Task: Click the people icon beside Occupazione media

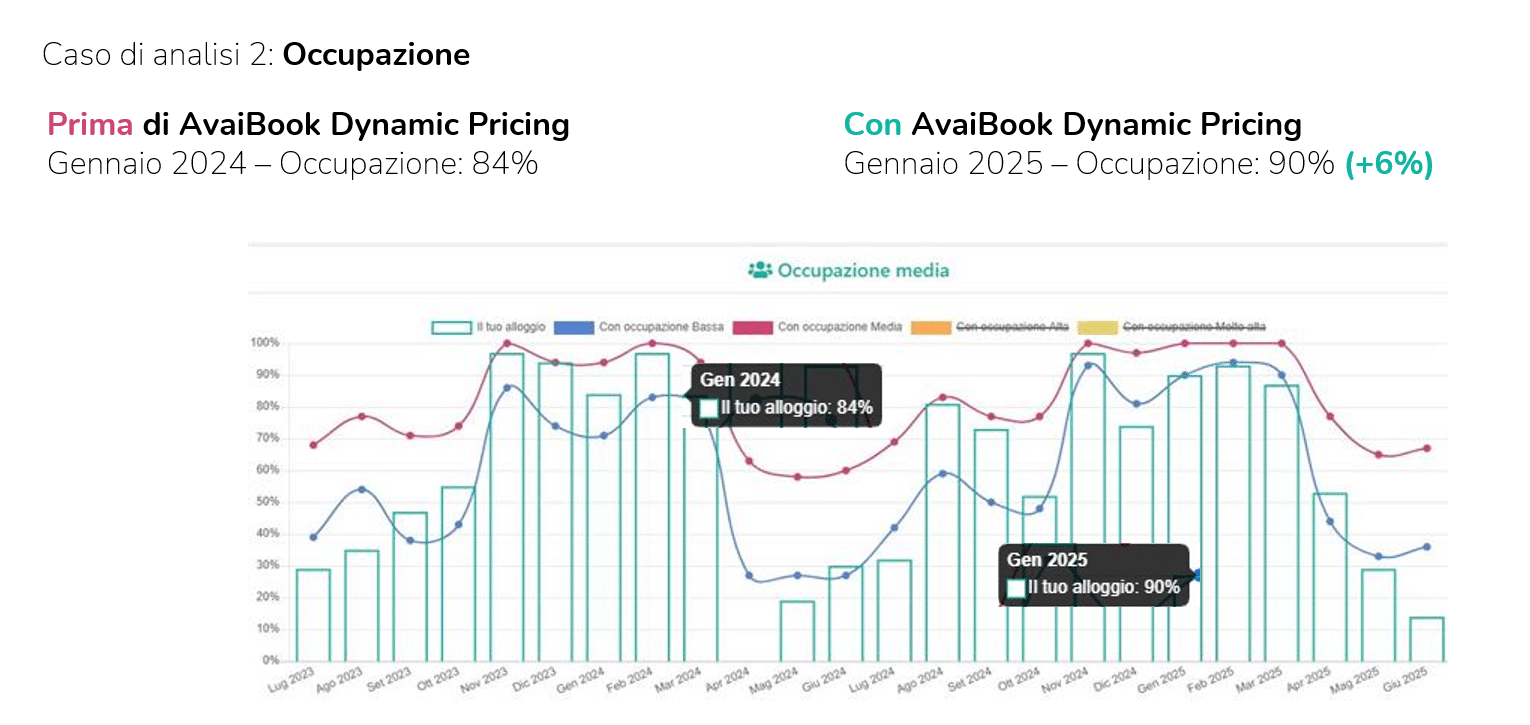Action: point(760,270)
